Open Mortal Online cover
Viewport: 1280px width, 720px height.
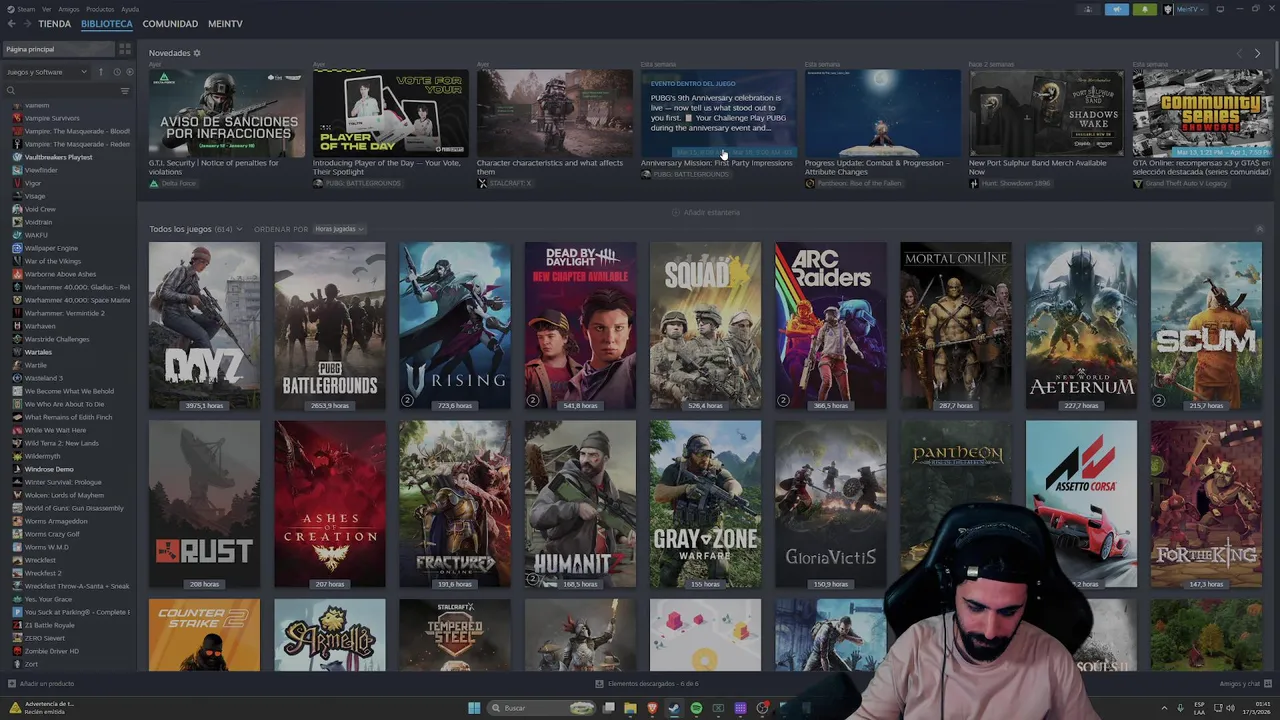pyautogui.click(x=956, y=326)
